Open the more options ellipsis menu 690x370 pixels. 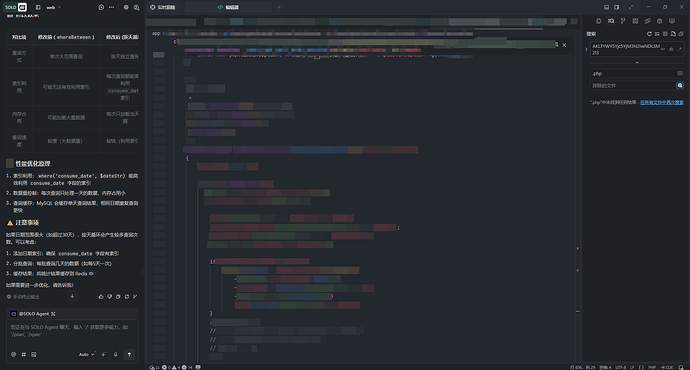(x=111, y=7)
